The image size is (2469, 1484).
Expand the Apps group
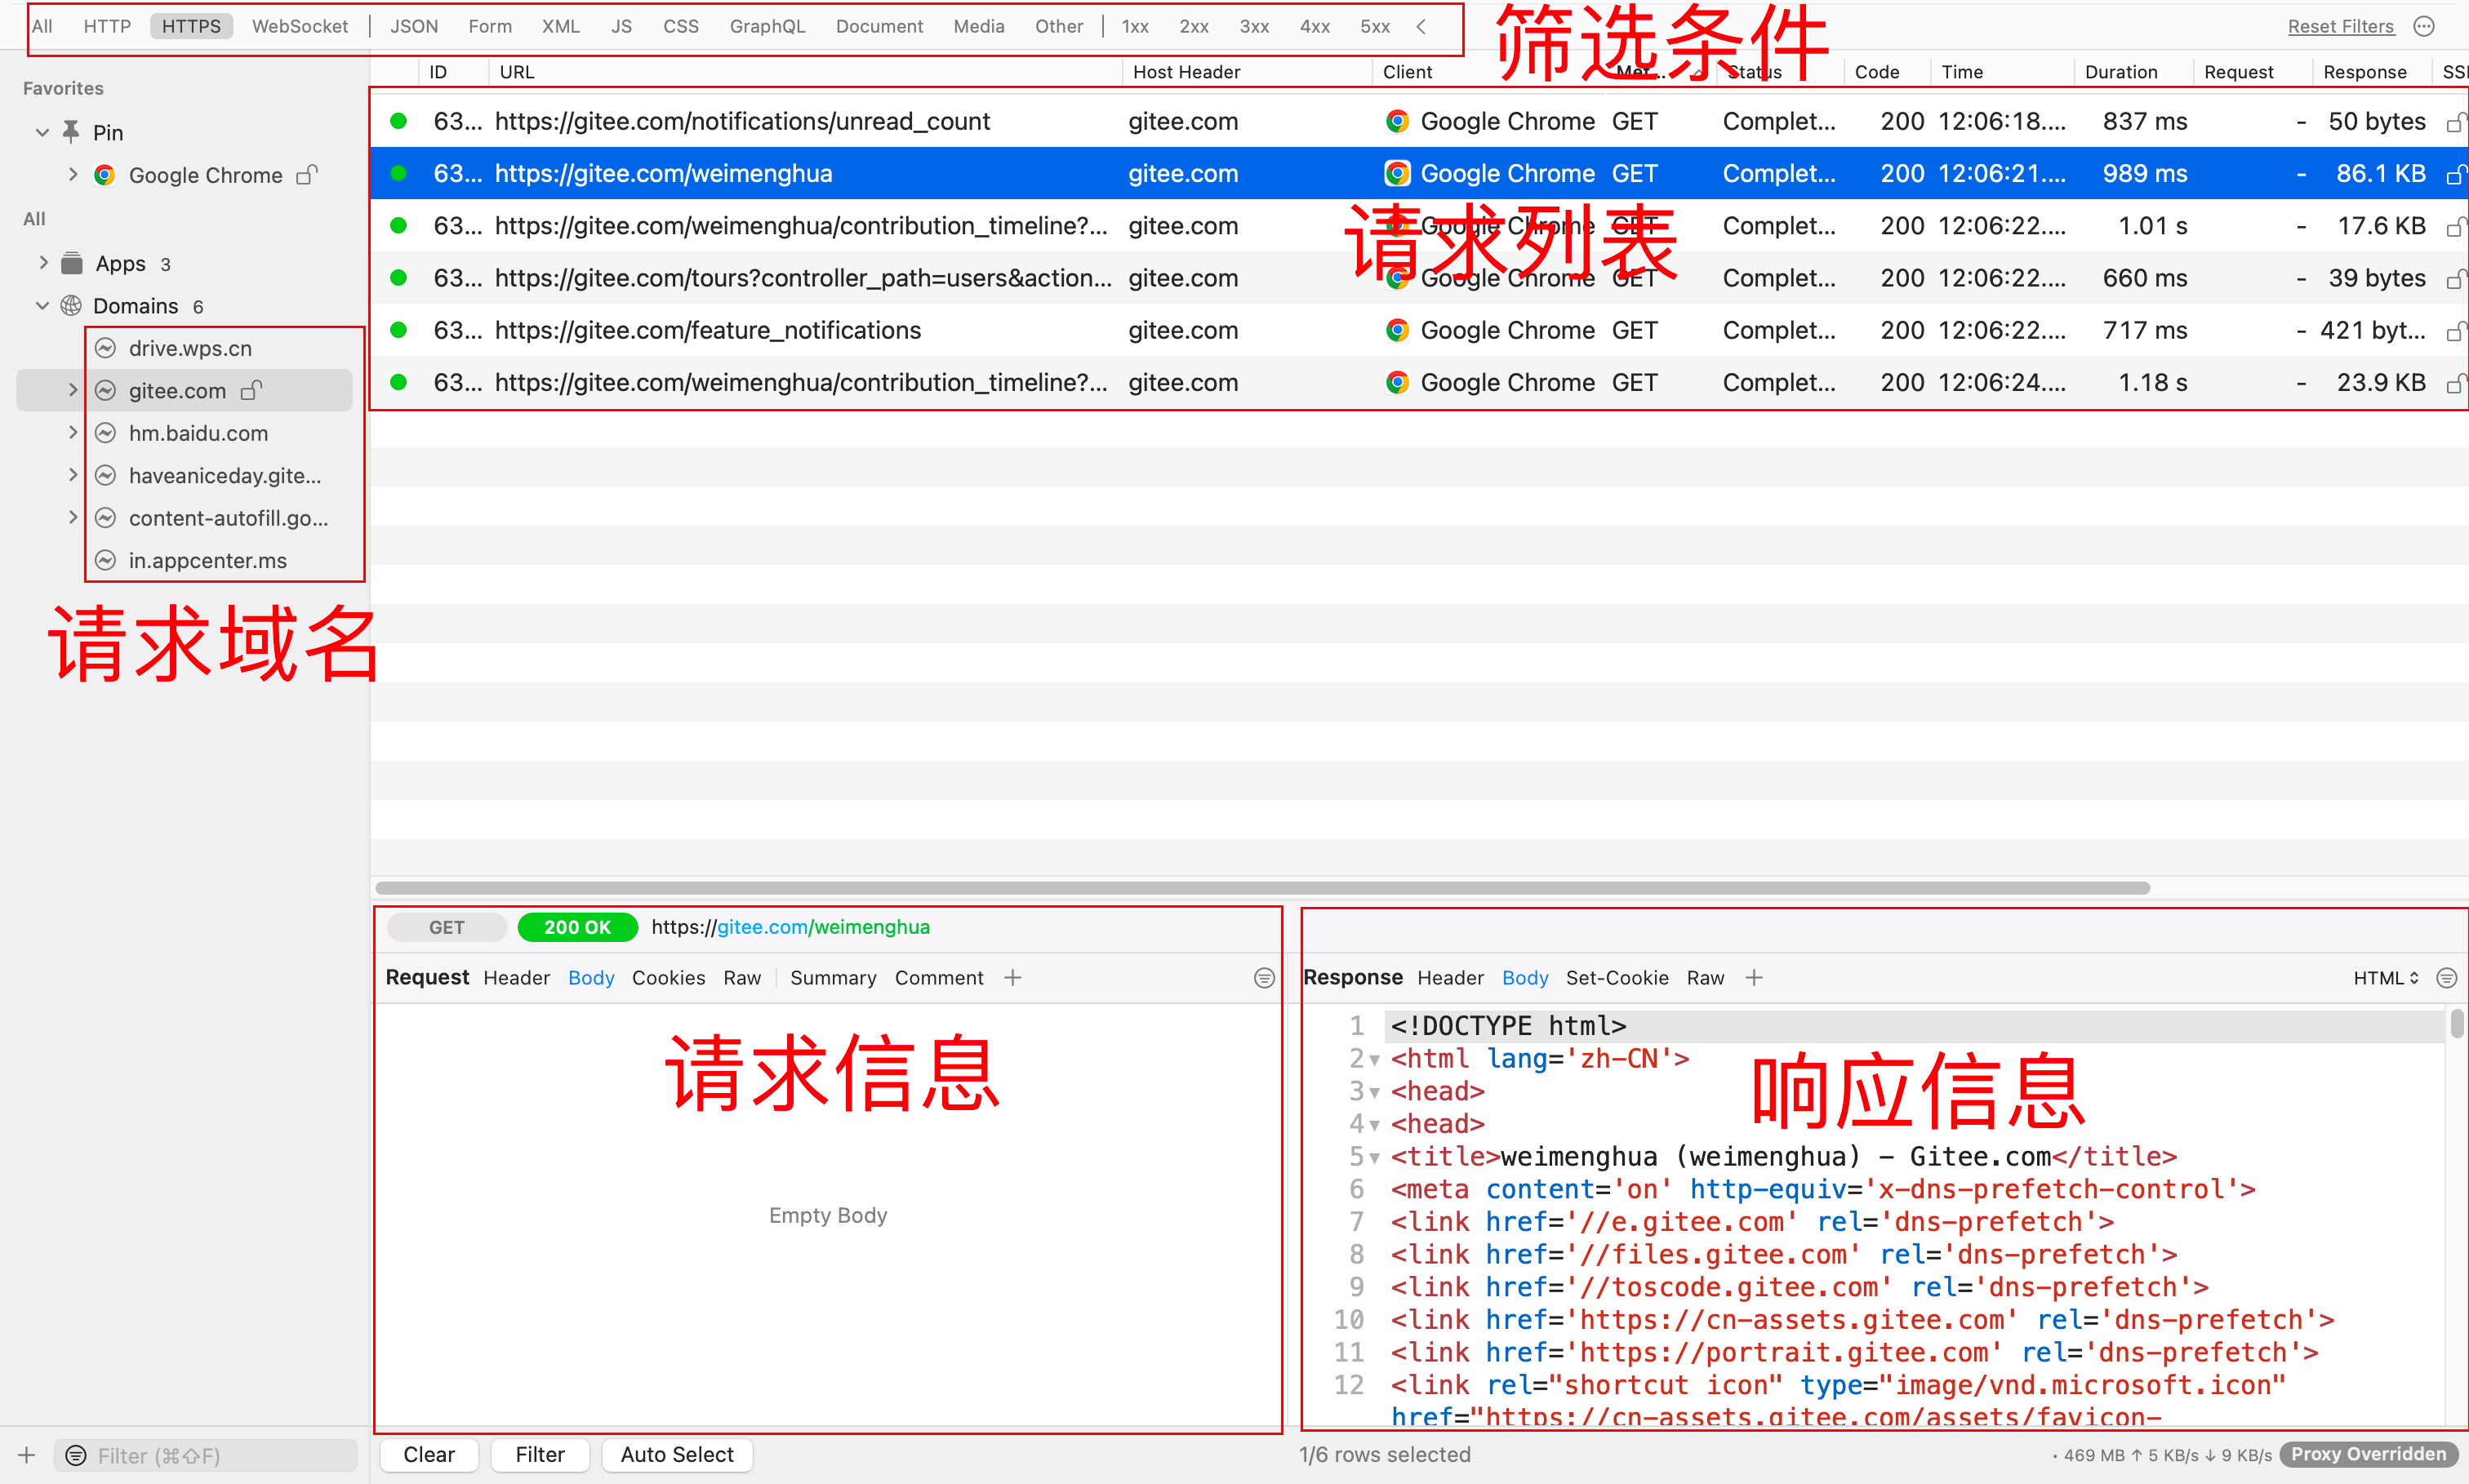(x=42, y=263)
